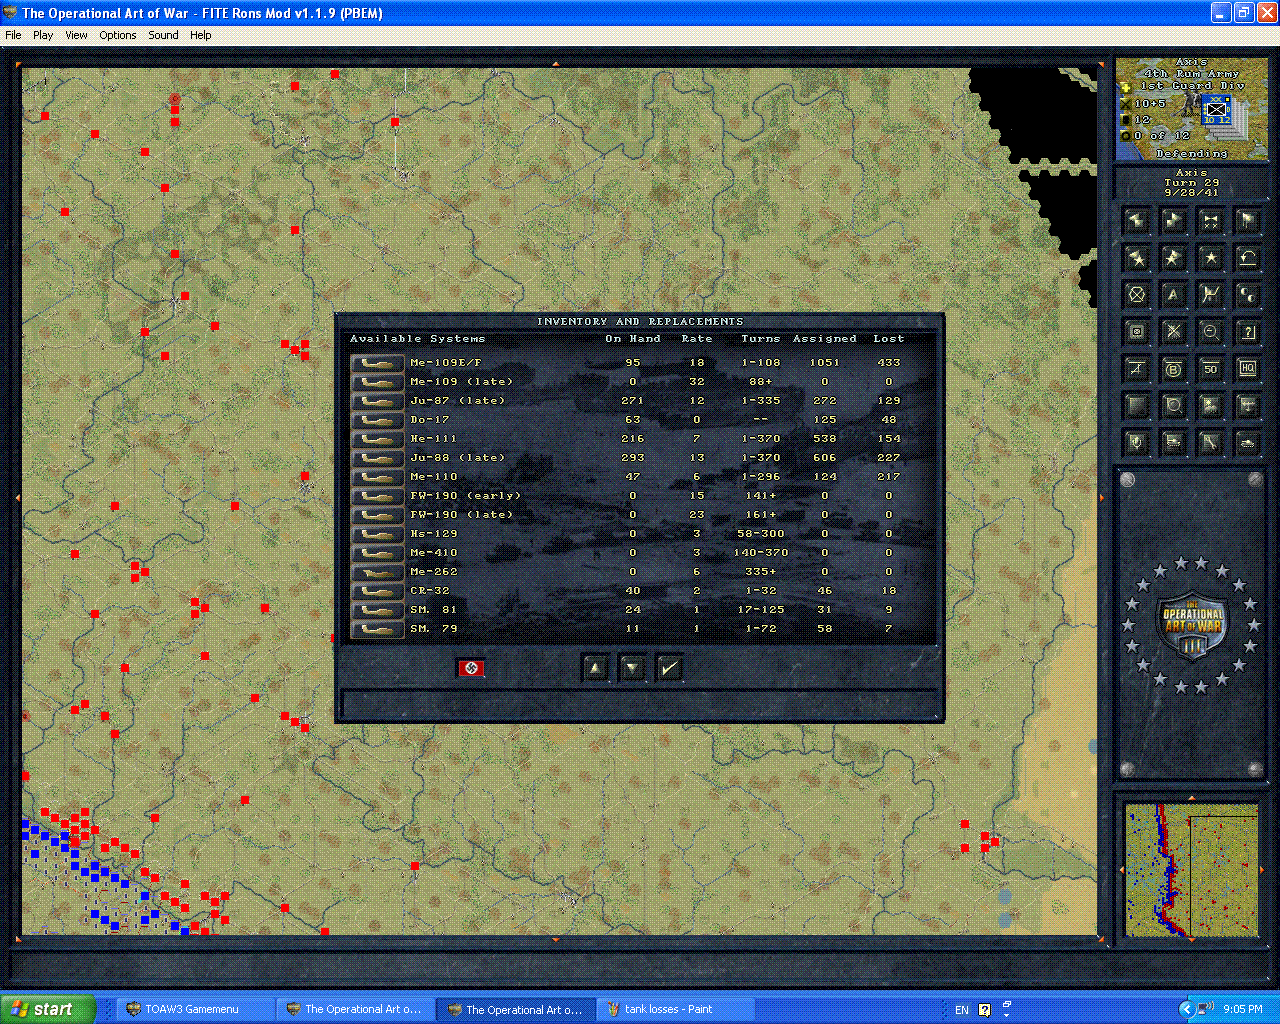The width and height of the screenshot is (1280, 1024).
Task: Open help with the question mark icon
Action: [x=1247, y=331]
